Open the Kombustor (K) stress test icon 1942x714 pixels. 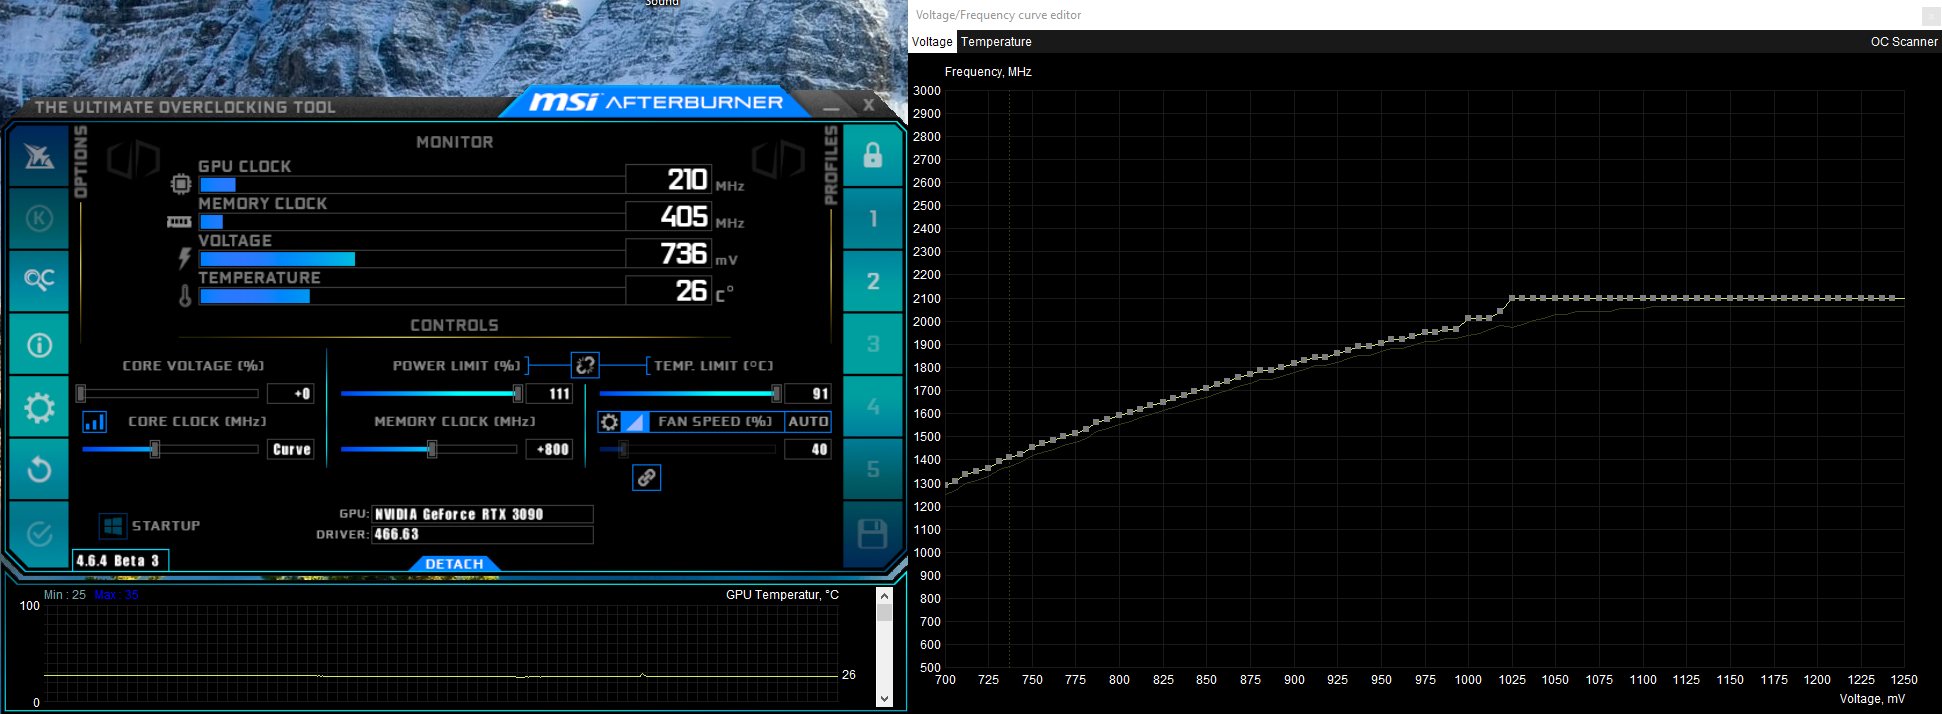click(x=39, y=218)
